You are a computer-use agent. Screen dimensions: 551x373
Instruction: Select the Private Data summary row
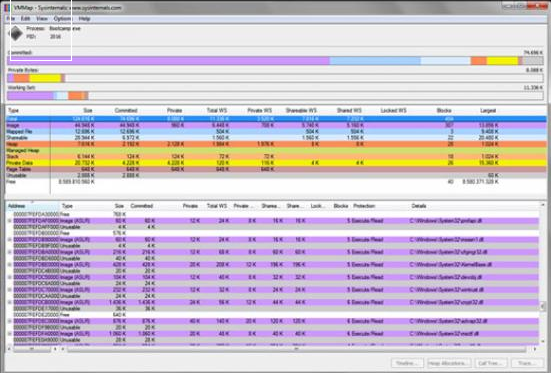tap(276, 163)
